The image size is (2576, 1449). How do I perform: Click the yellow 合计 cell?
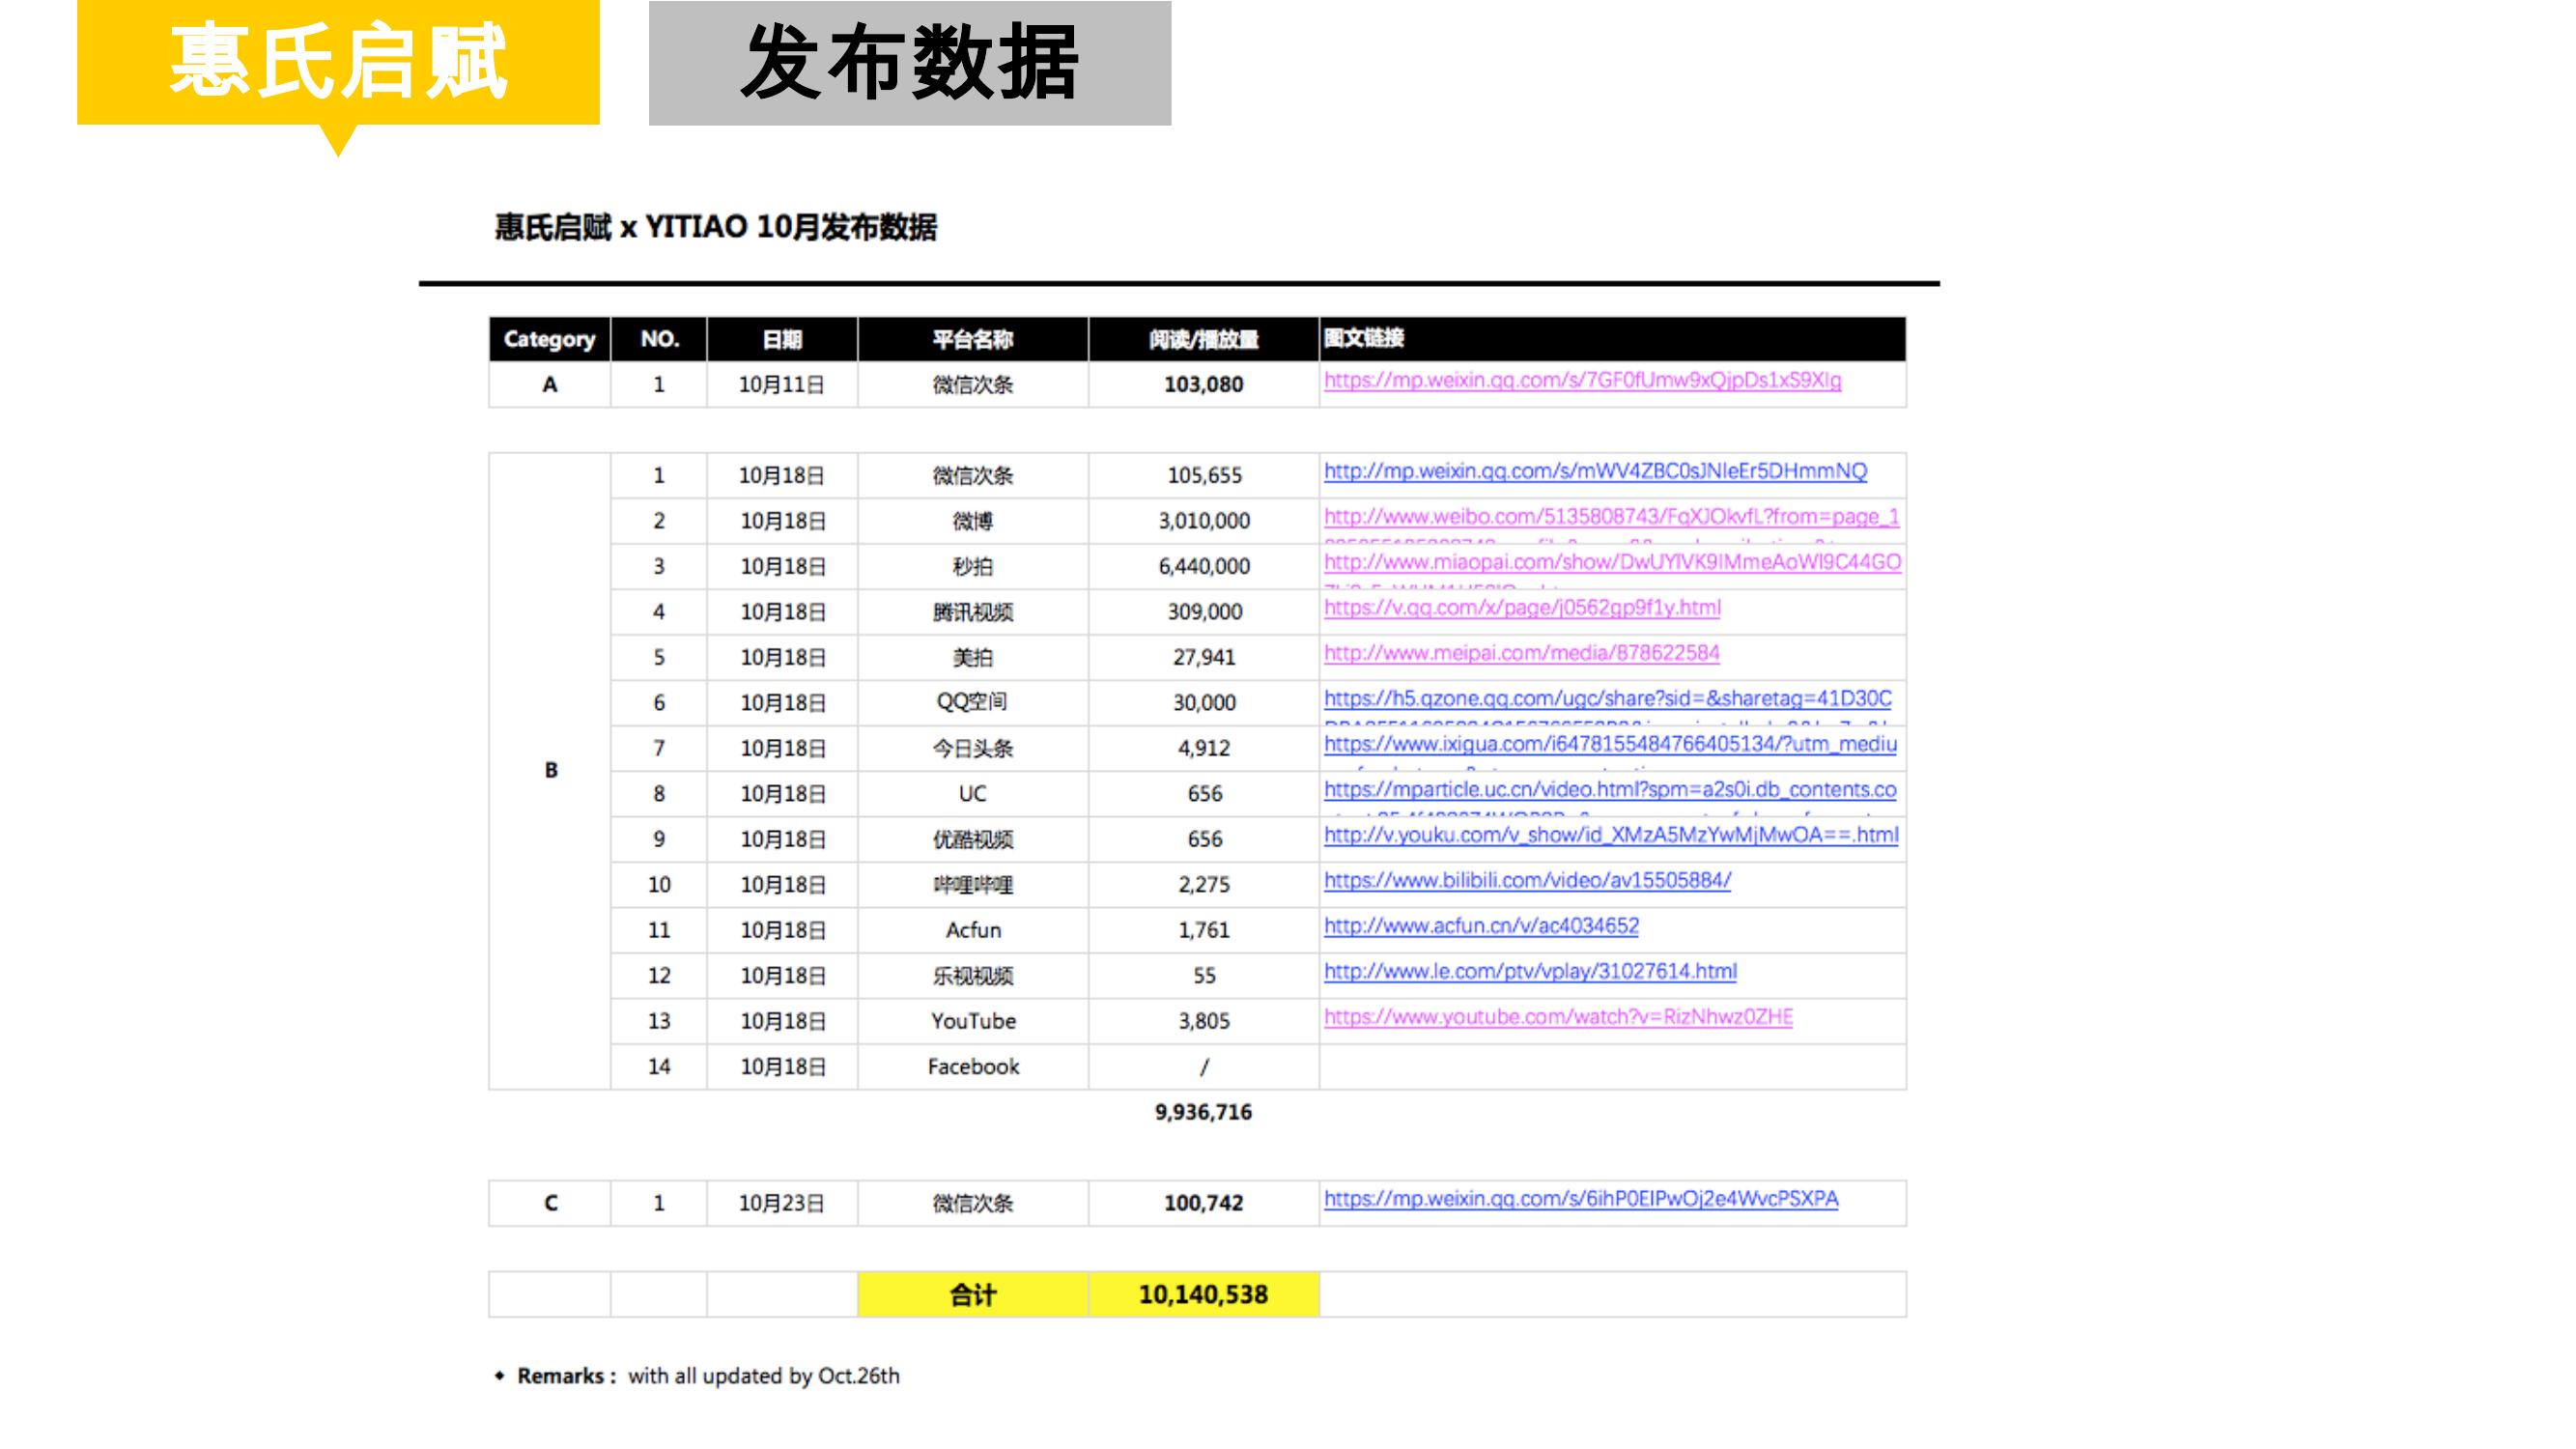click(973, 1295)
